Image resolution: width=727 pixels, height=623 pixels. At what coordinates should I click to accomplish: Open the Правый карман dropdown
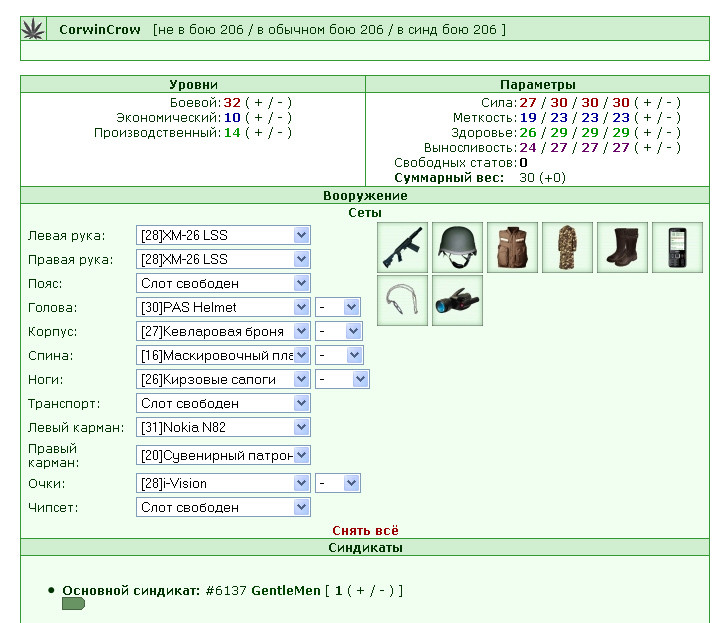(223, 456)
